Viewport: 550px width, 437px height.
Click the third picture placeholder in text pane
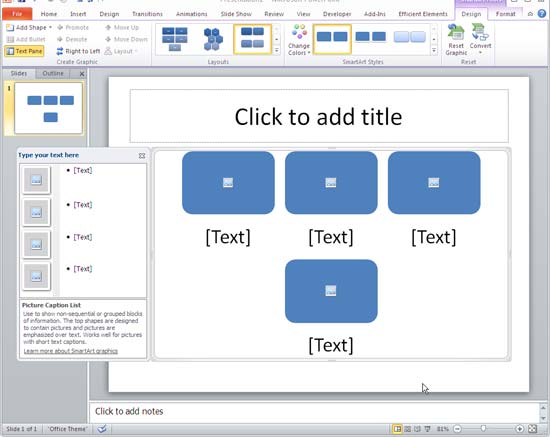click(36, 244)
